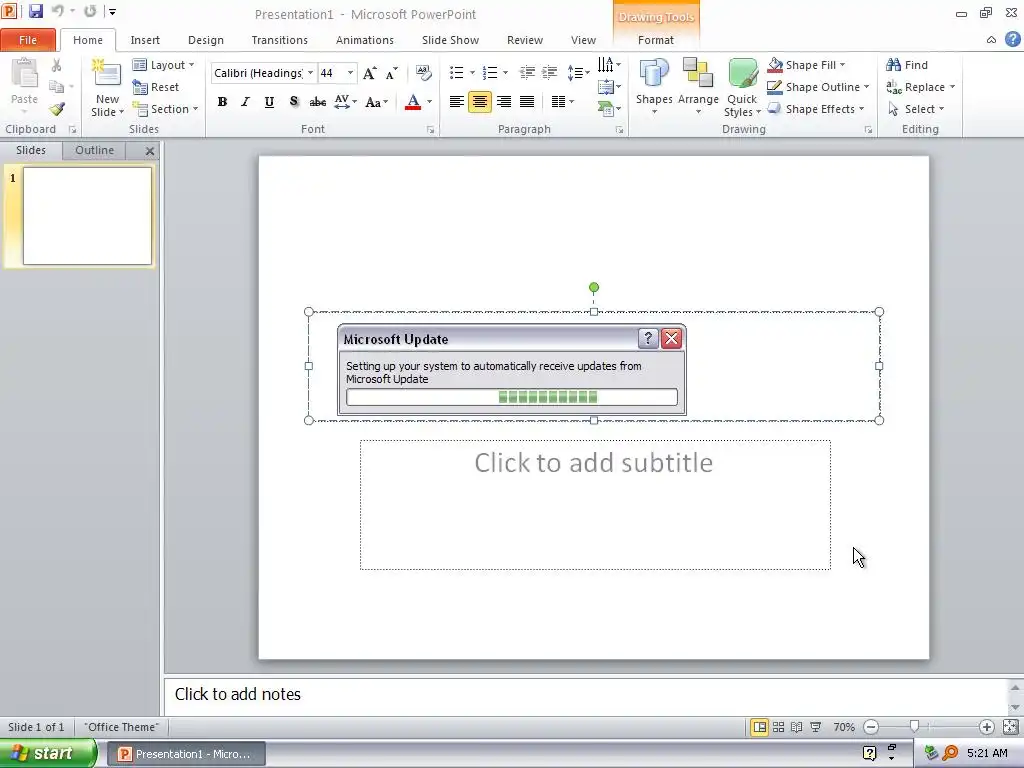Click help button in Microsoft Update dialog

(x=648, y=338)
